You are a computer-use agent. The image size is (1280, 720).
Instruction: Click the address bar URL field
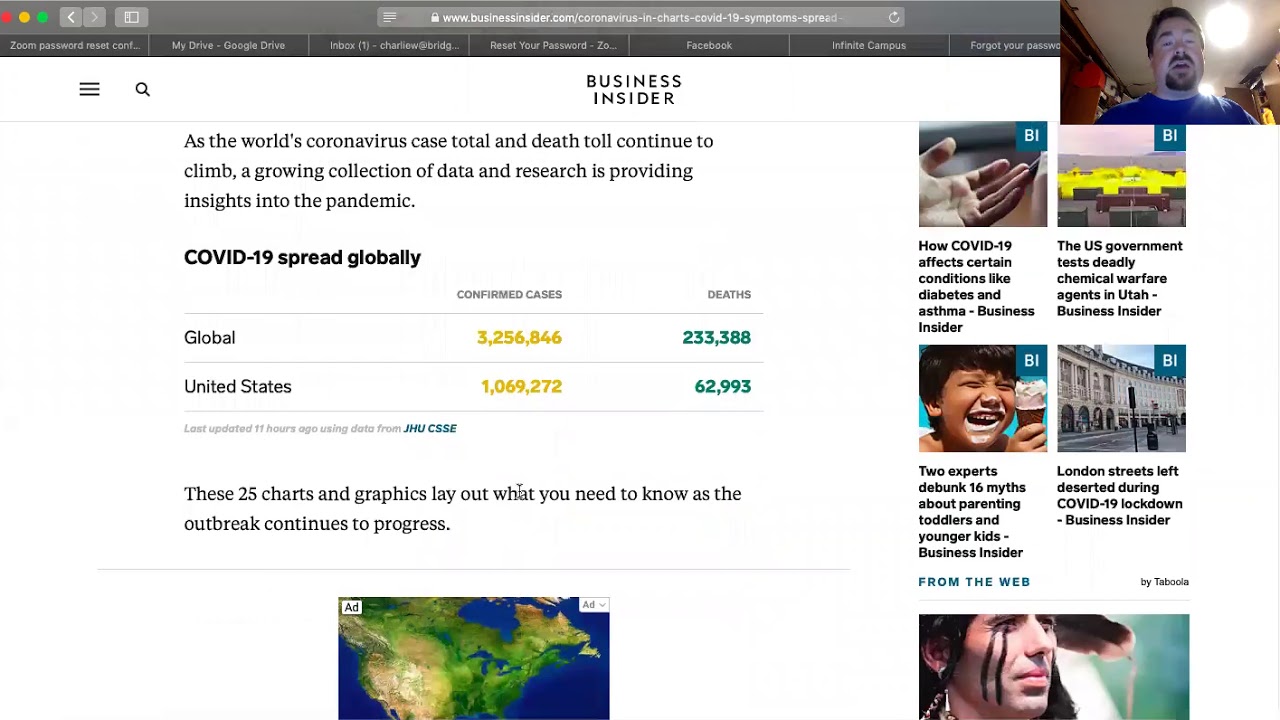point(643,17)
